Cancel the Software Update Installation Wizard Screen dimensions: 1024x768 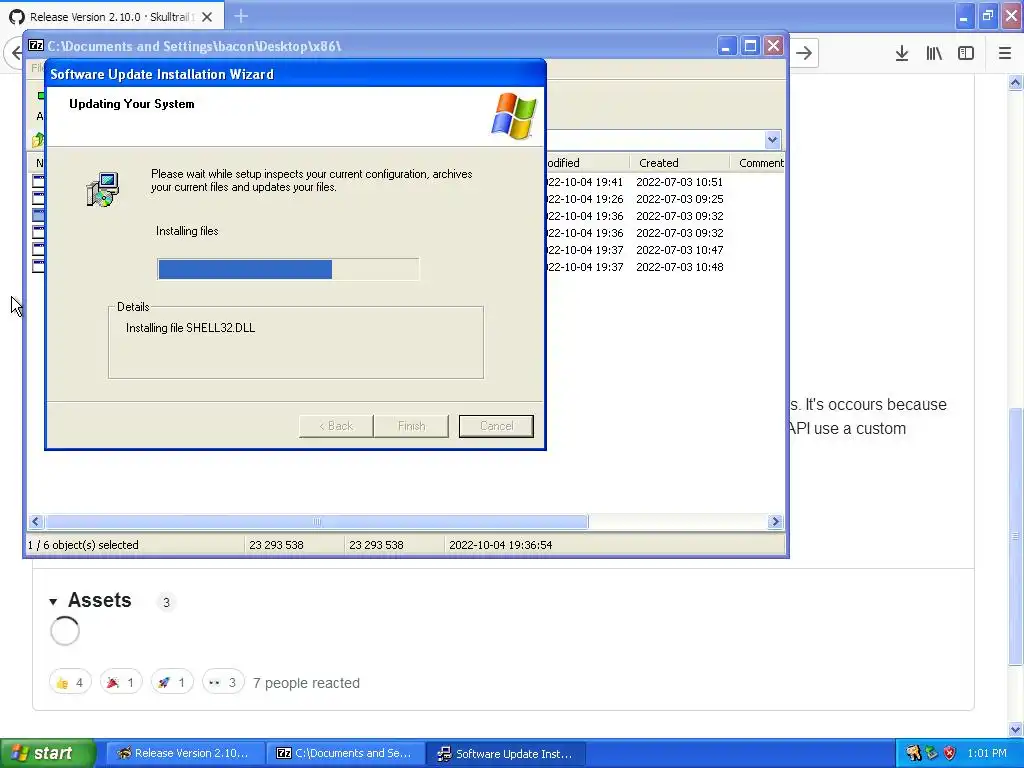(496, 426)
